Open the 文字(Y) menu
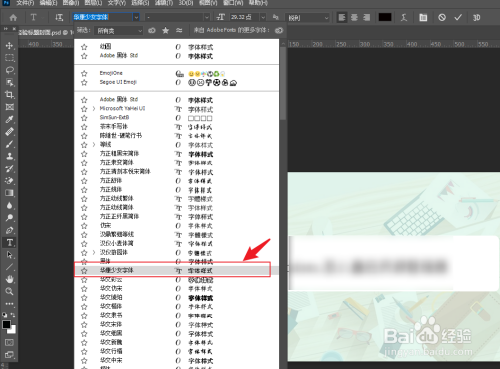500x369 pixels. click(x=117, y=3)
